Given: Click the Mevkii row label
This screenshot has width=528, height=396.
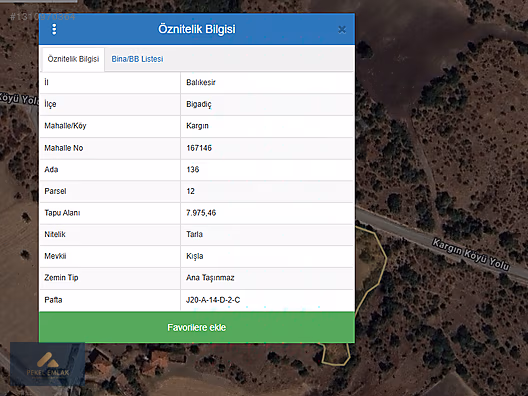Looking at the screenshot, I should (x=55, y=256).
